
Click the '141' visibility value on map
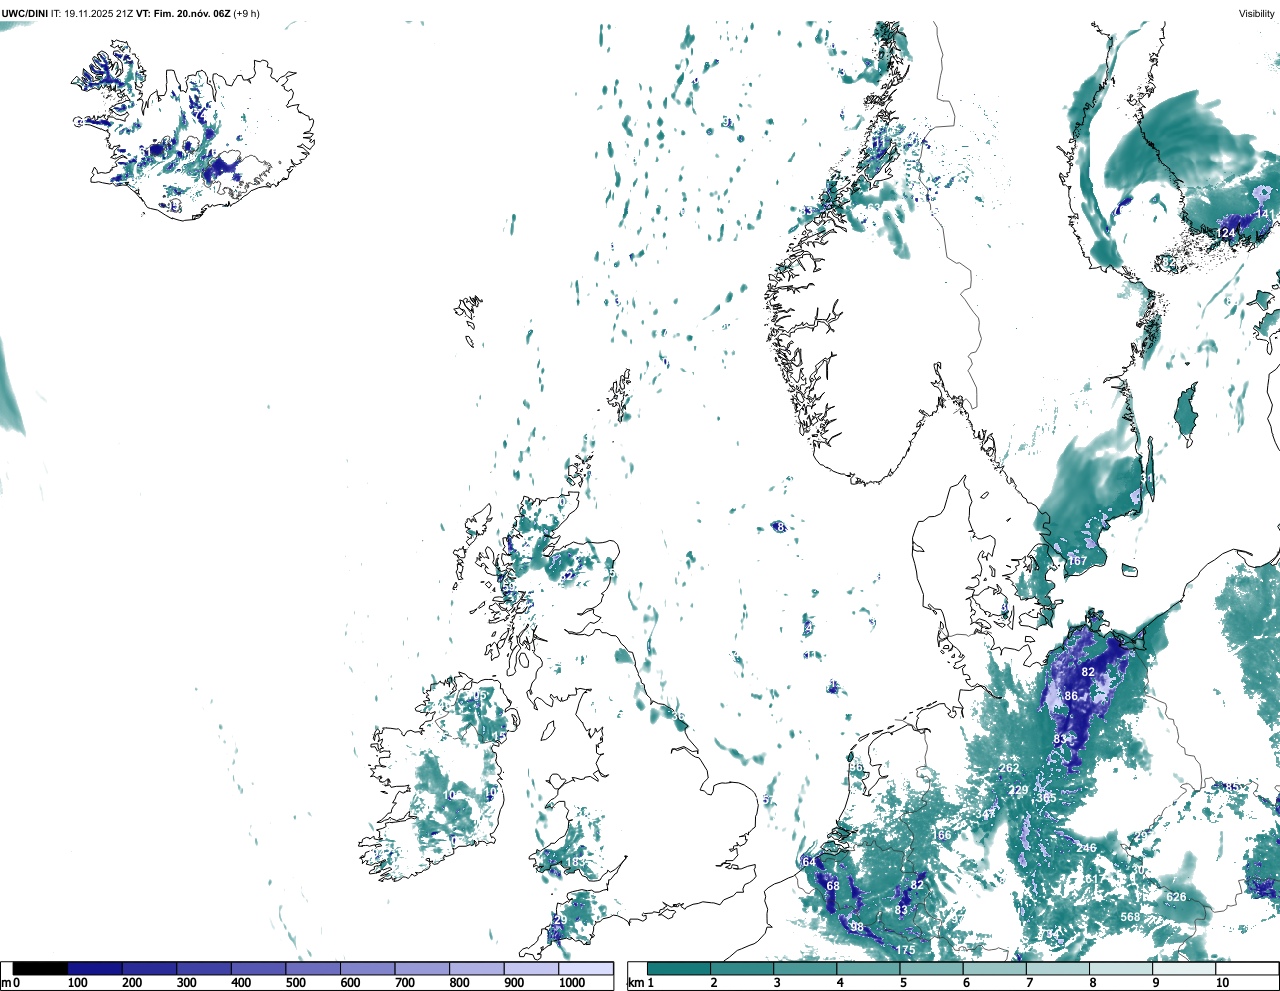[1266, 214]
